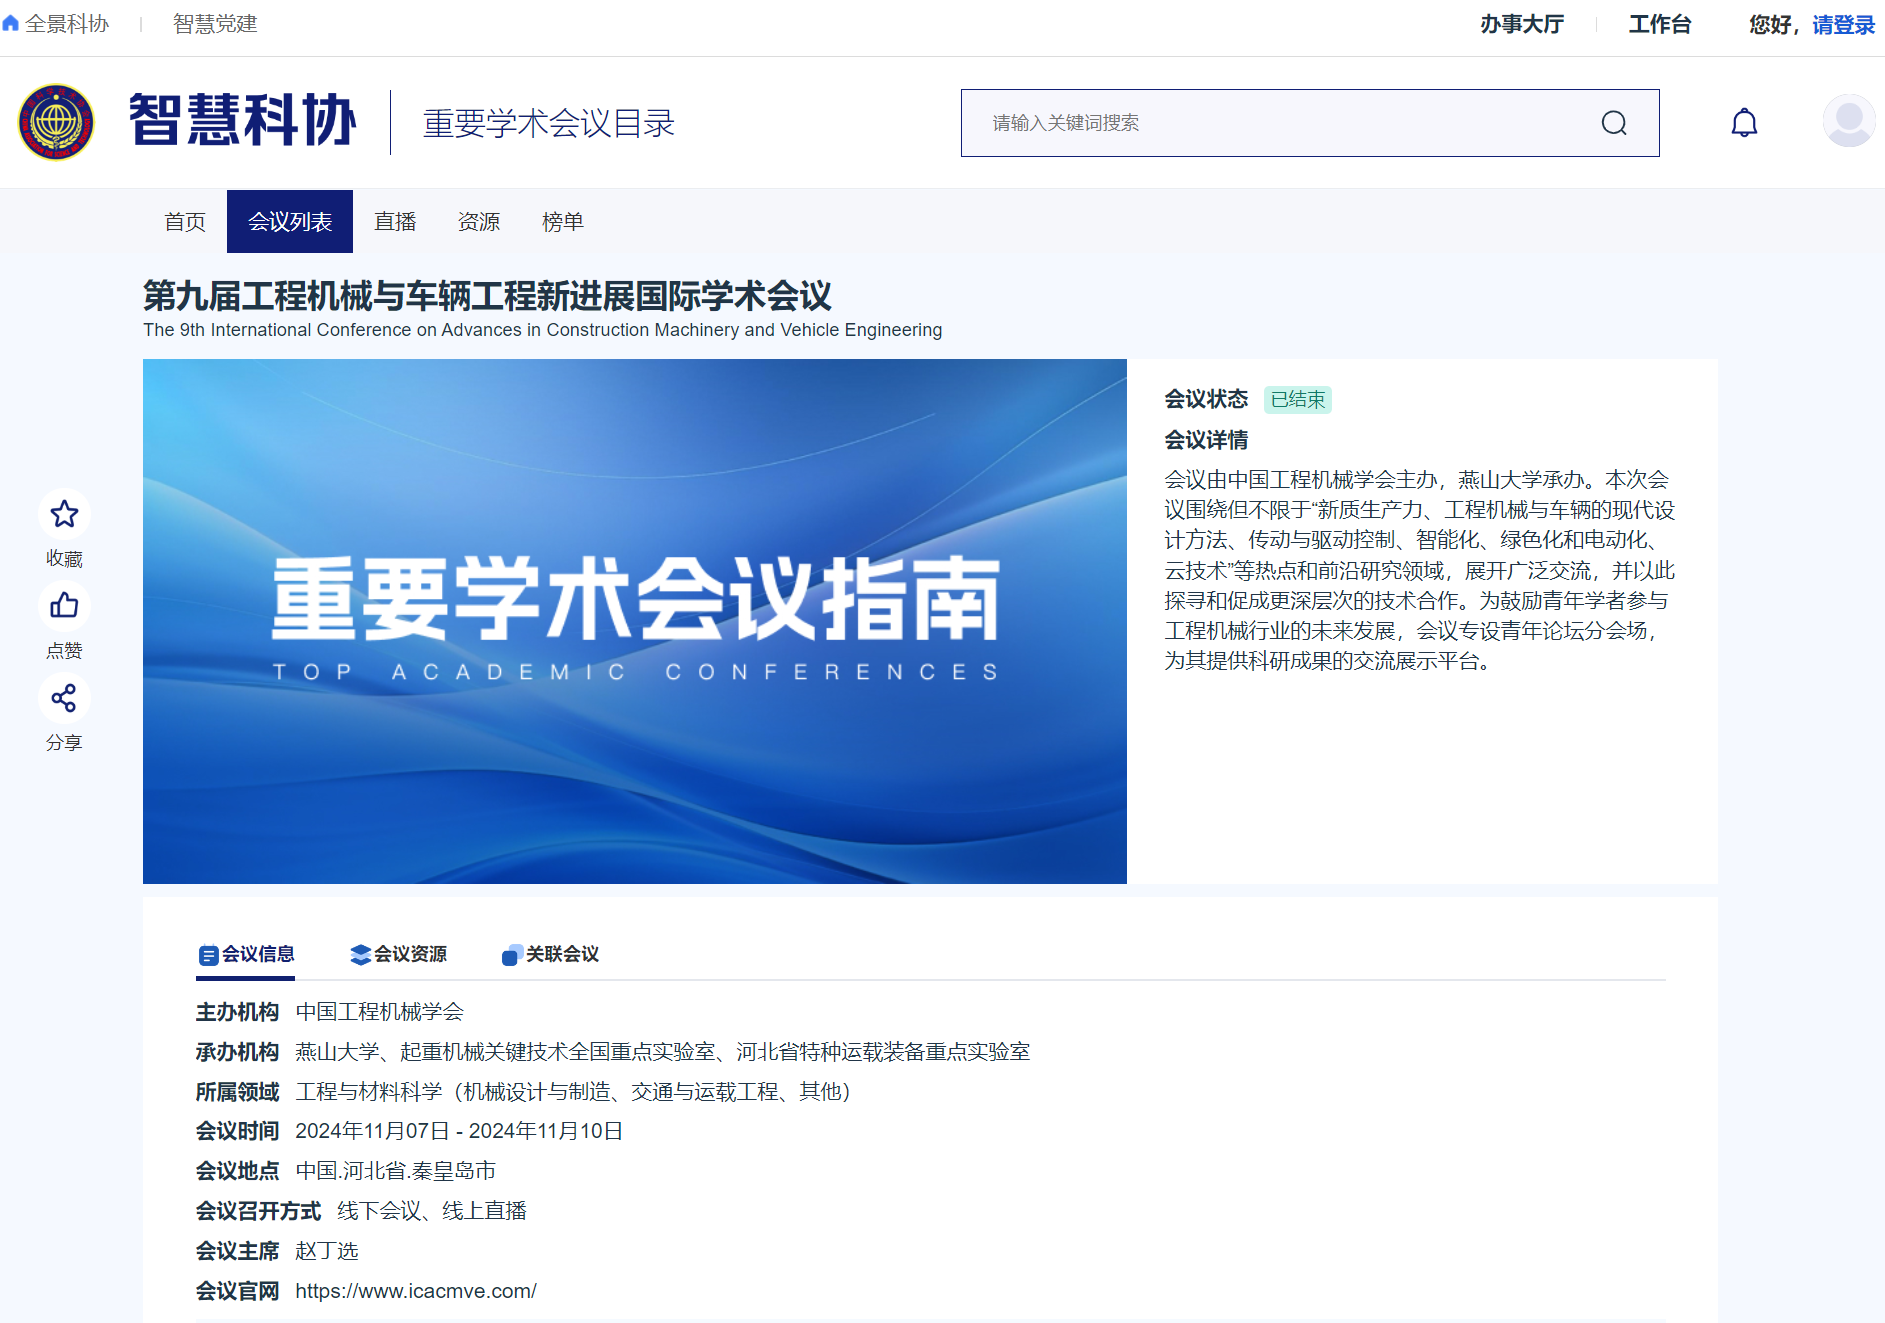Click the 会议详情 heading
The width and height of the screenshot is (1885, 1323).
[1206, 440]
